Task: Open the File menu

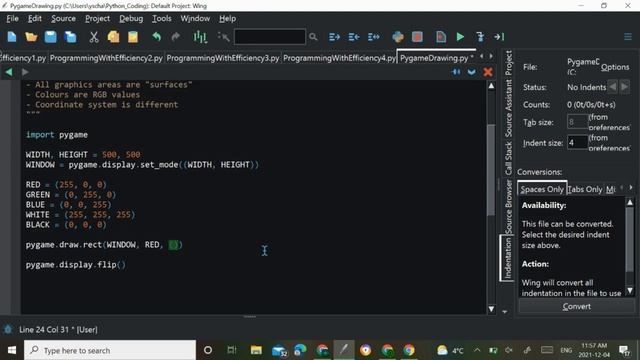Action: coord(12,19)
